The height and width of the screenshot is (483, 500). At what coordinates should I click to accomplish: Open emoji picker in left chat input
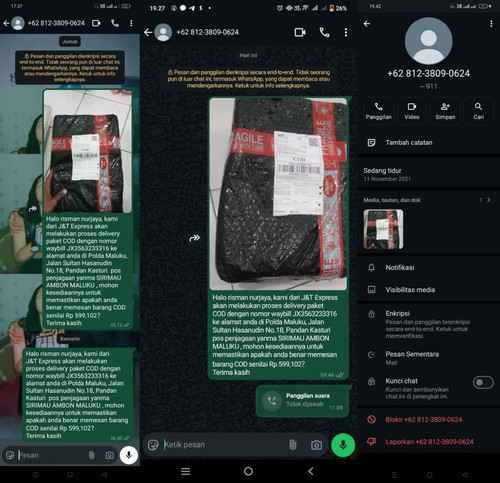(x=10, y=455)
